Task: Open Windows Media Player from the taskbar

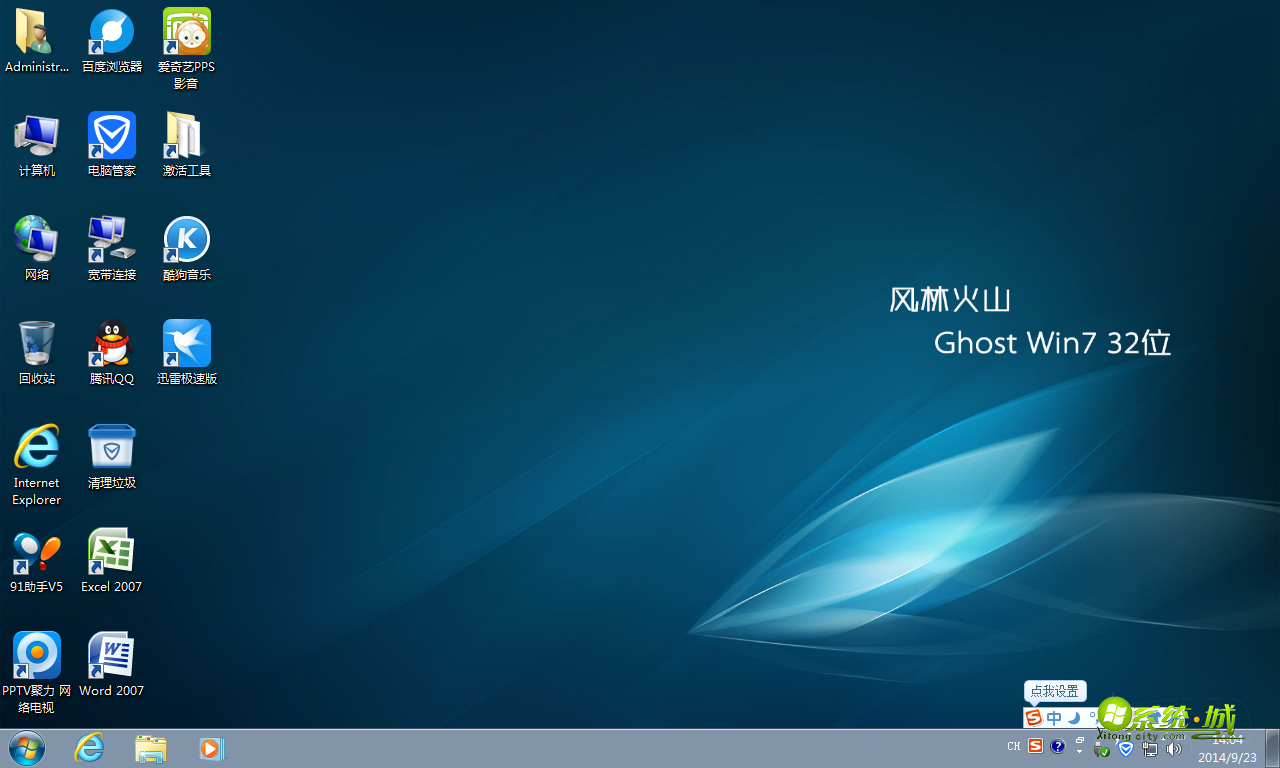Action: tap(211, 747)
